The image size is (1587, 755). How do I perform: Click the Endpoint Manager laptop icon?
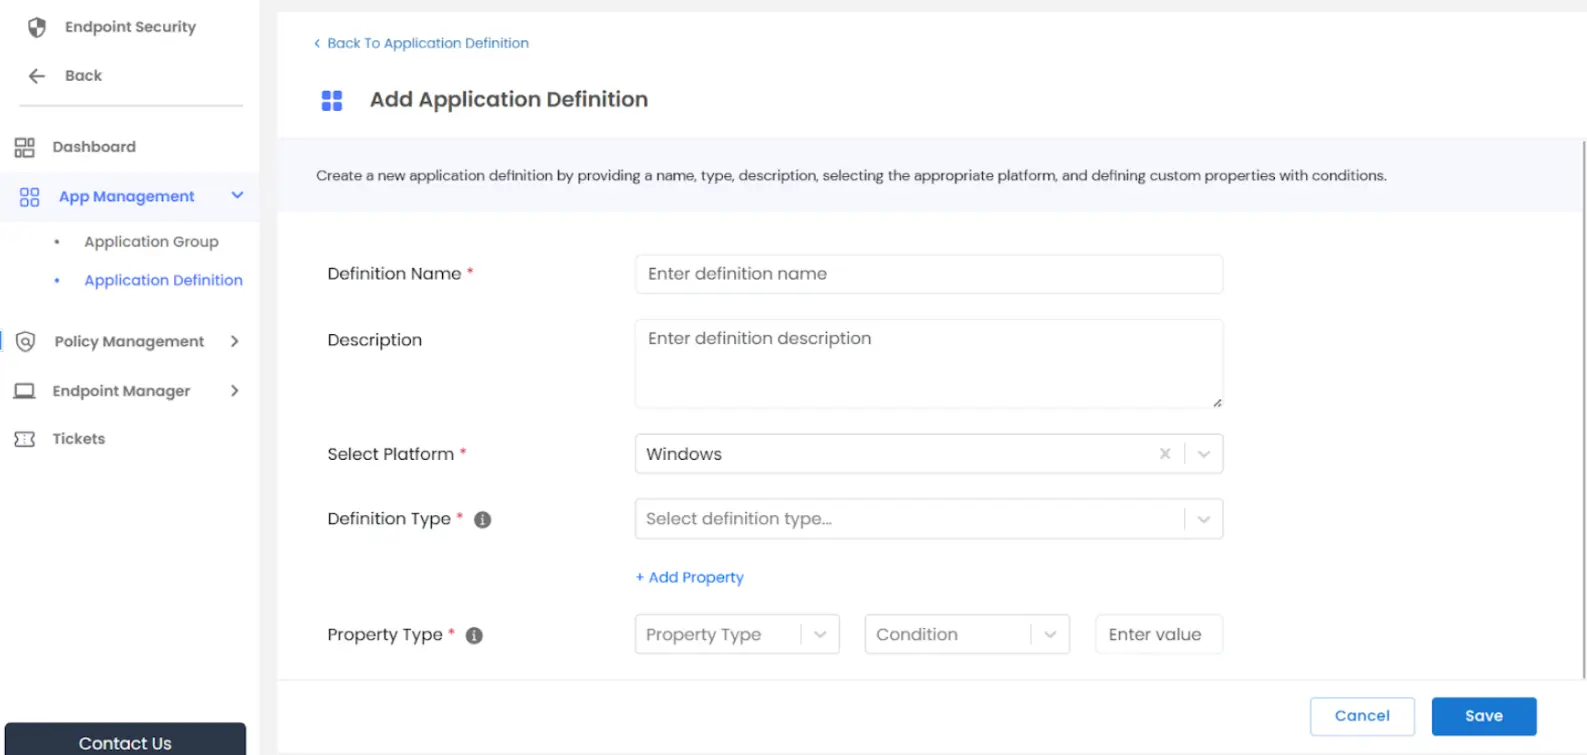(25, 391)
